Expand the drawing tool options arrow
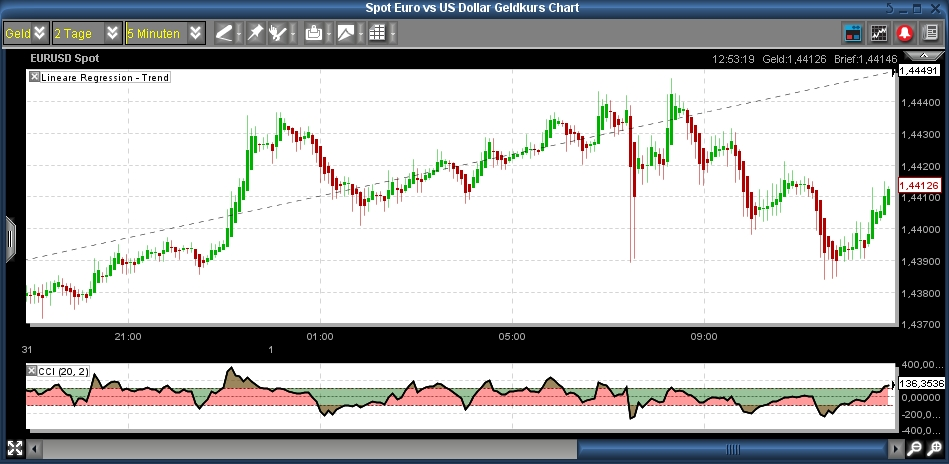Viewport: 949px width, 464px height. [x=238, y=33]
